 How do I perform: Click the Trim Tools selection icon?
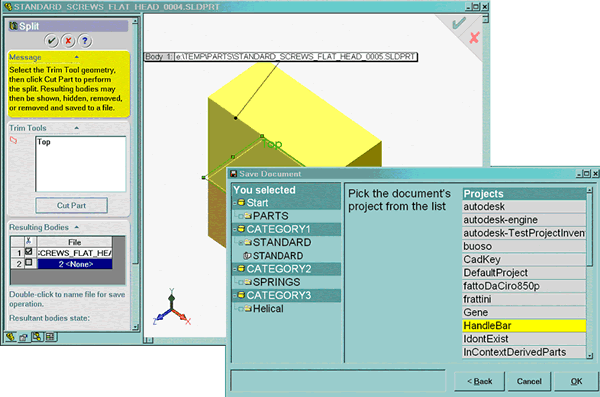13,140
